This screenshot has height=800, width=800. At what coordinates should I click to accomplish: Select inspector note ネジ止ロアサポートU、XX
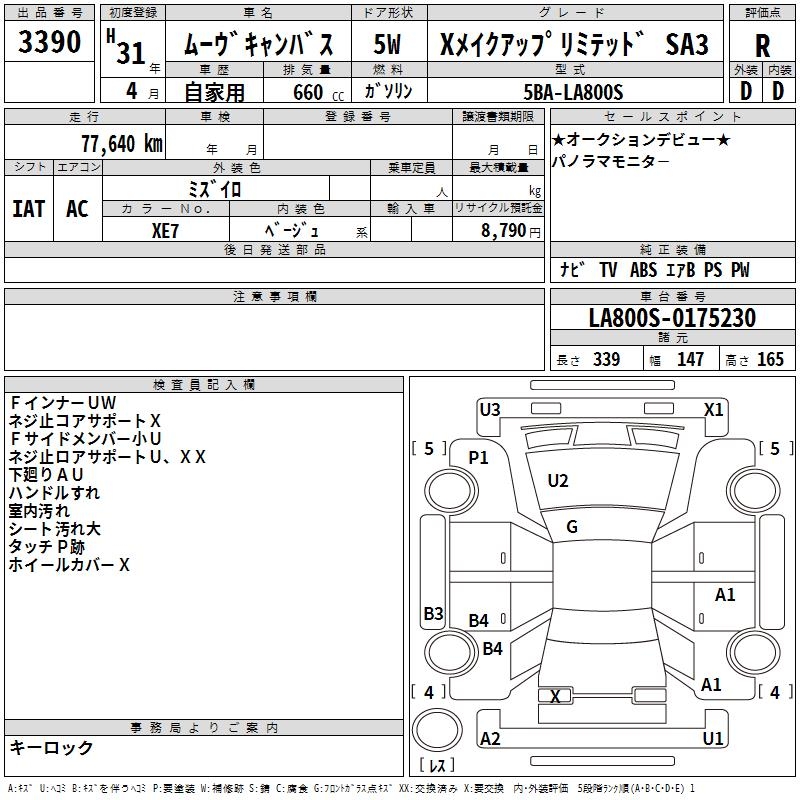[x=107, y=457]
